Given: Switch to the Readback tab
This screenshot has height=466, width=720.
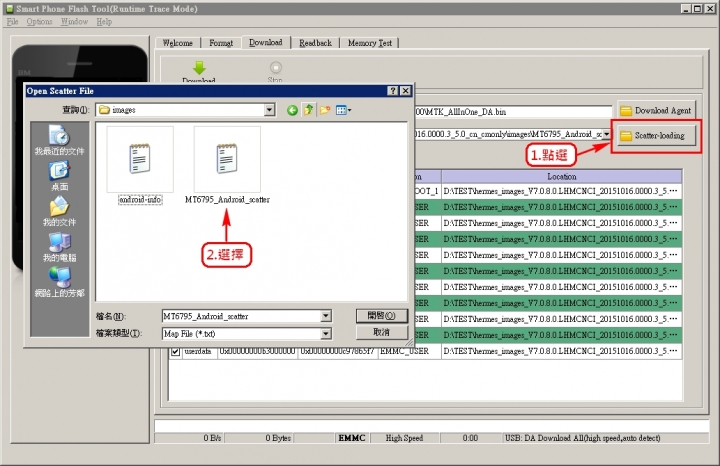Looking at the screenshot, I should click(315, 43).
